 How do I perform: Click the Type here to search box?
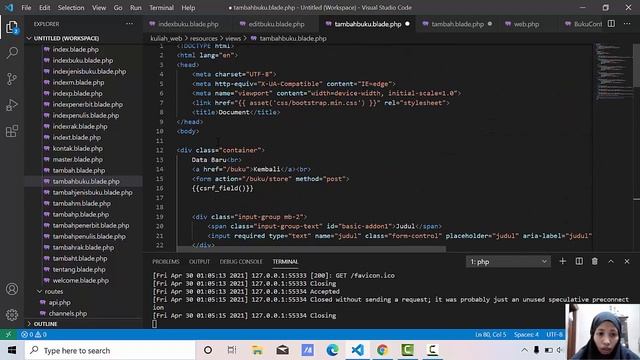(110, 350)
